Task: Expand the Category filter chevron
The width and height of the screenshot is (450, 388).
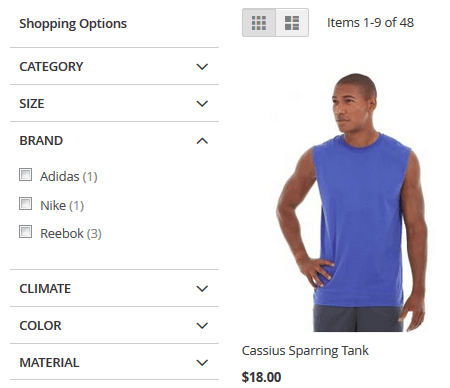Action: [202, 67]
